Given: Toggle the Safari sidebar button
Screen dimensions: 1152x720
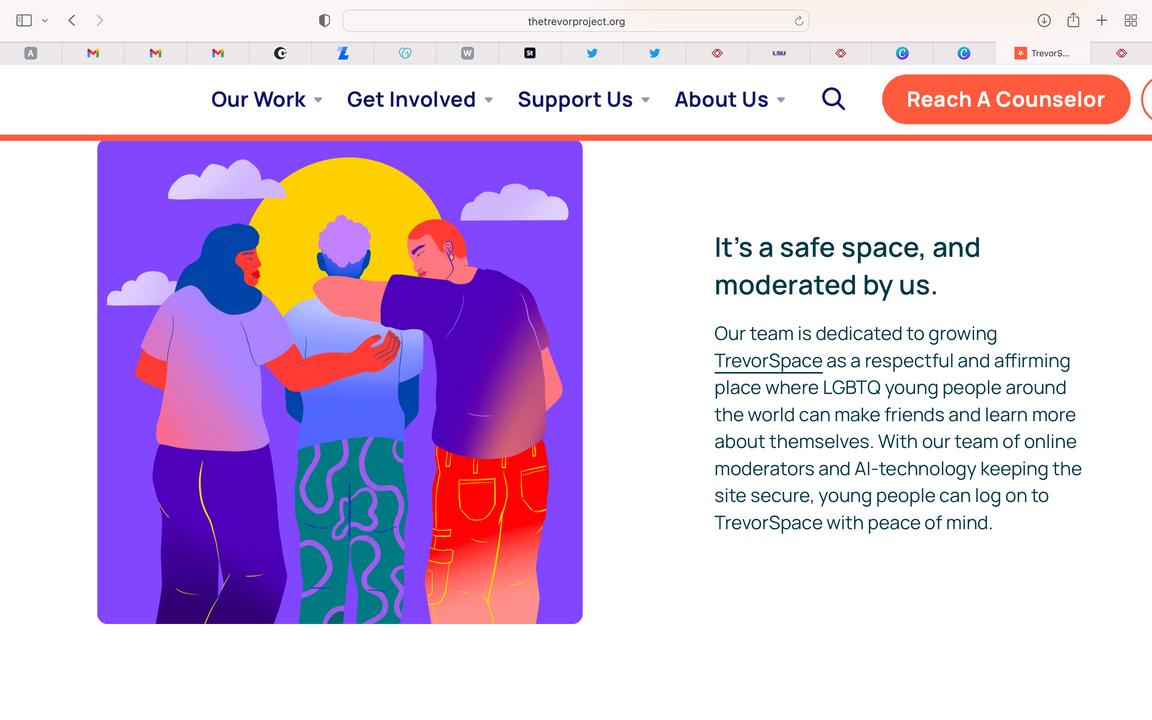Looking at the screenshot, I should pyautogui.click(x=24, y=21).
